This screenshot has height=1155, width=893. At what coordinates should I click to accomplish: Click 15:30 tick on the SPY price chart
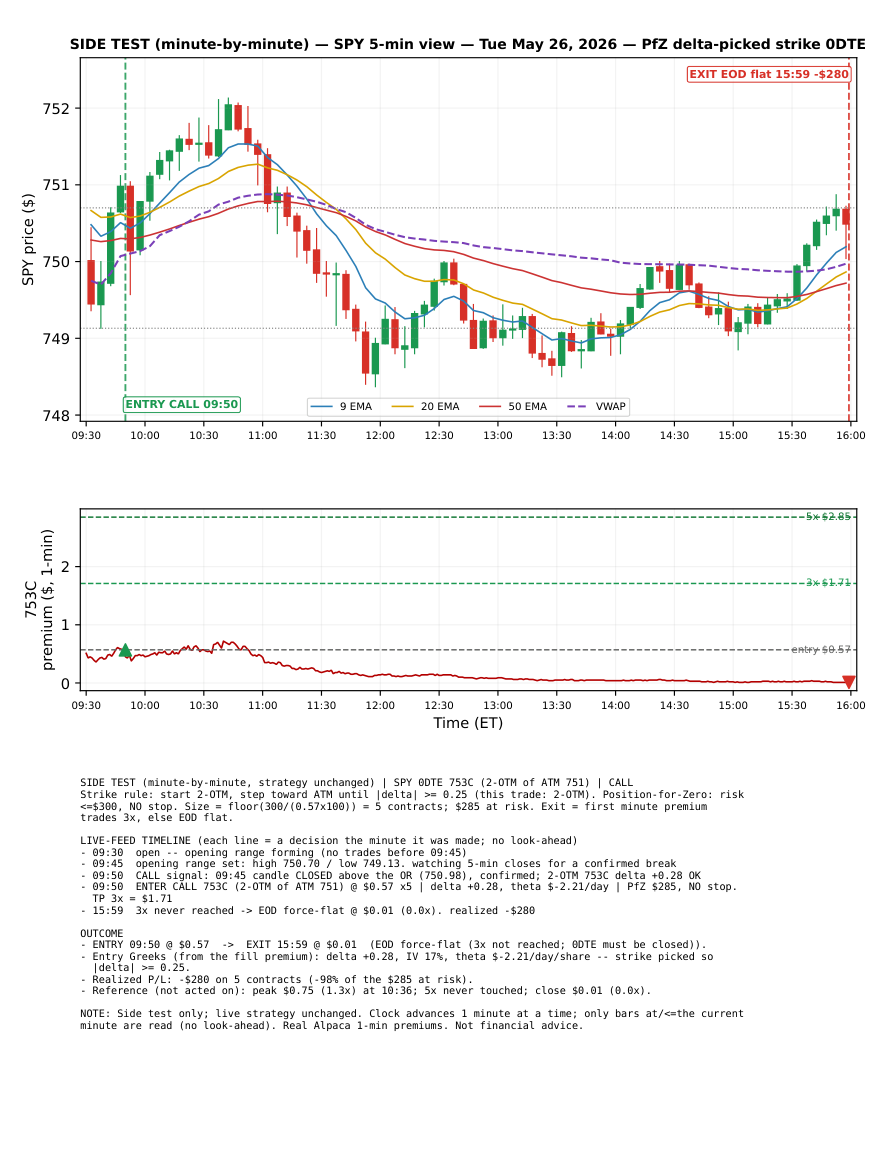point(792,435)
